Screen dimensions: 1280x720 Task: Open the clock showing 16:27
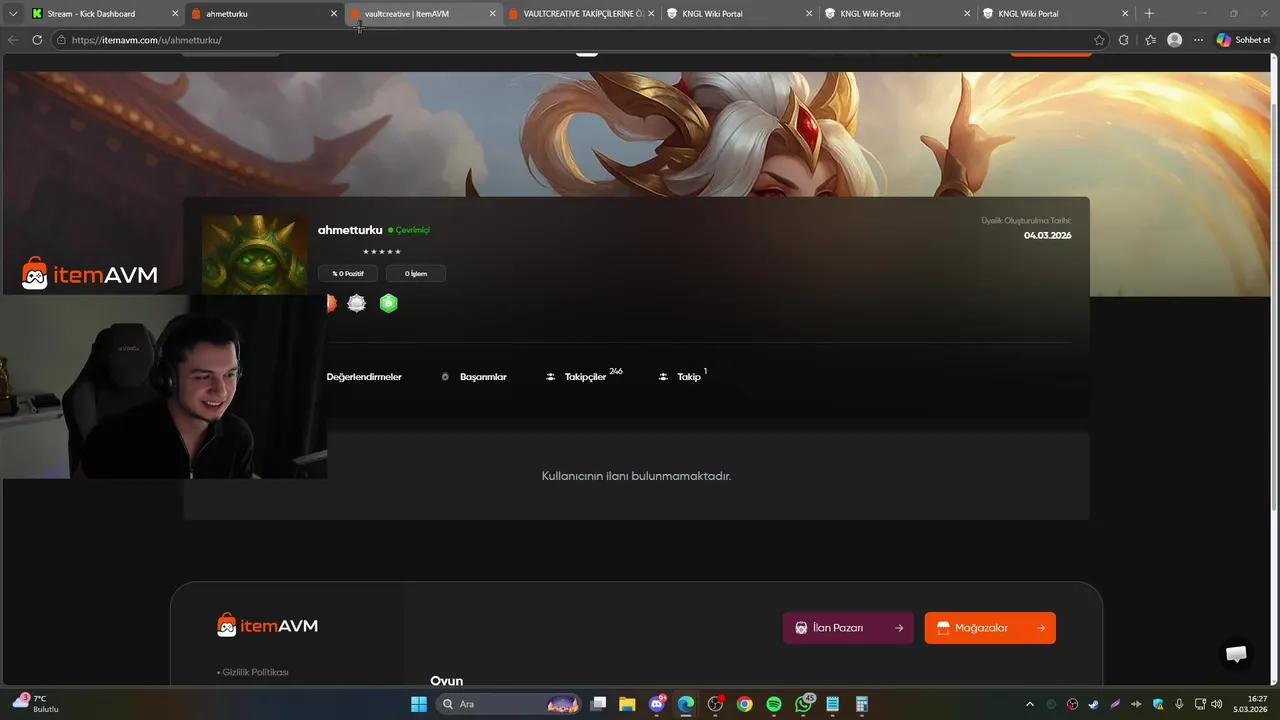(1252, 703)
